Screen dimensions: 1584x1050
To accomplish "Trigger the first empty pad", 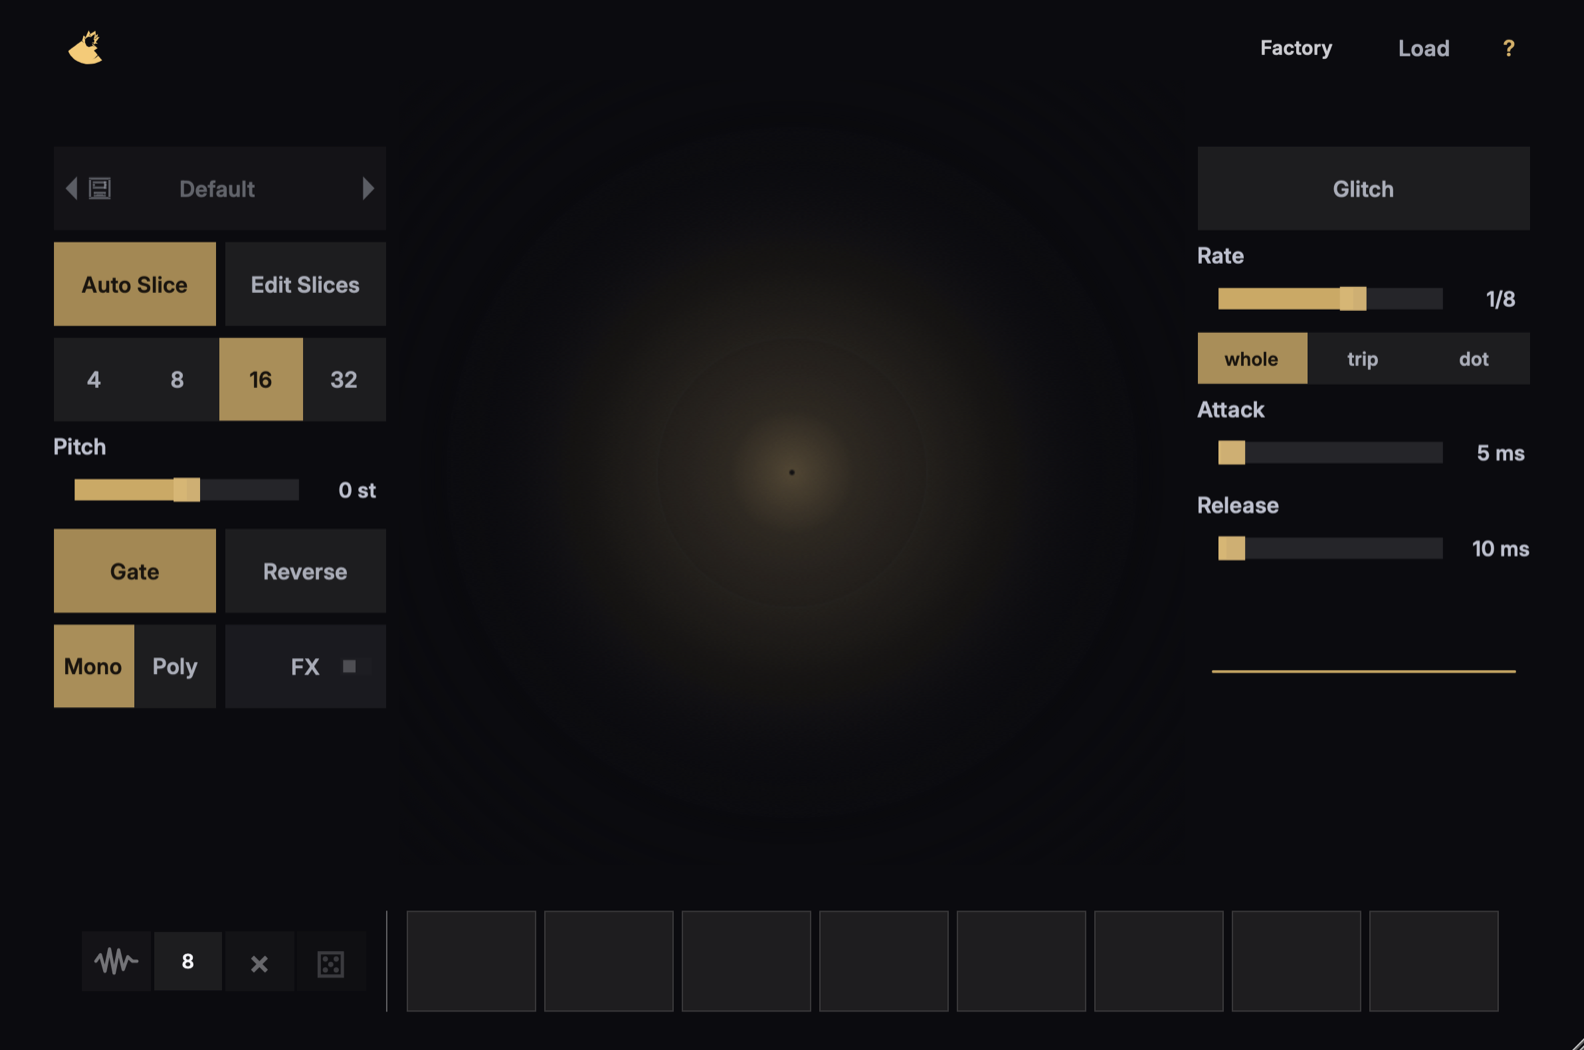I will pos(471,961).
